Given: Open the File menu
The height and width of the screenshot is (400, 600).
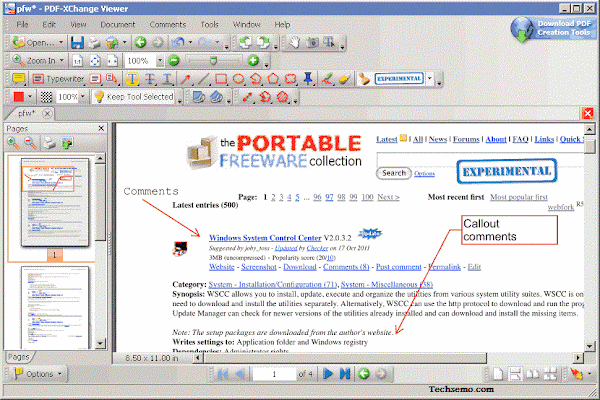Looking at the screenshot, I should coord(22,24).
